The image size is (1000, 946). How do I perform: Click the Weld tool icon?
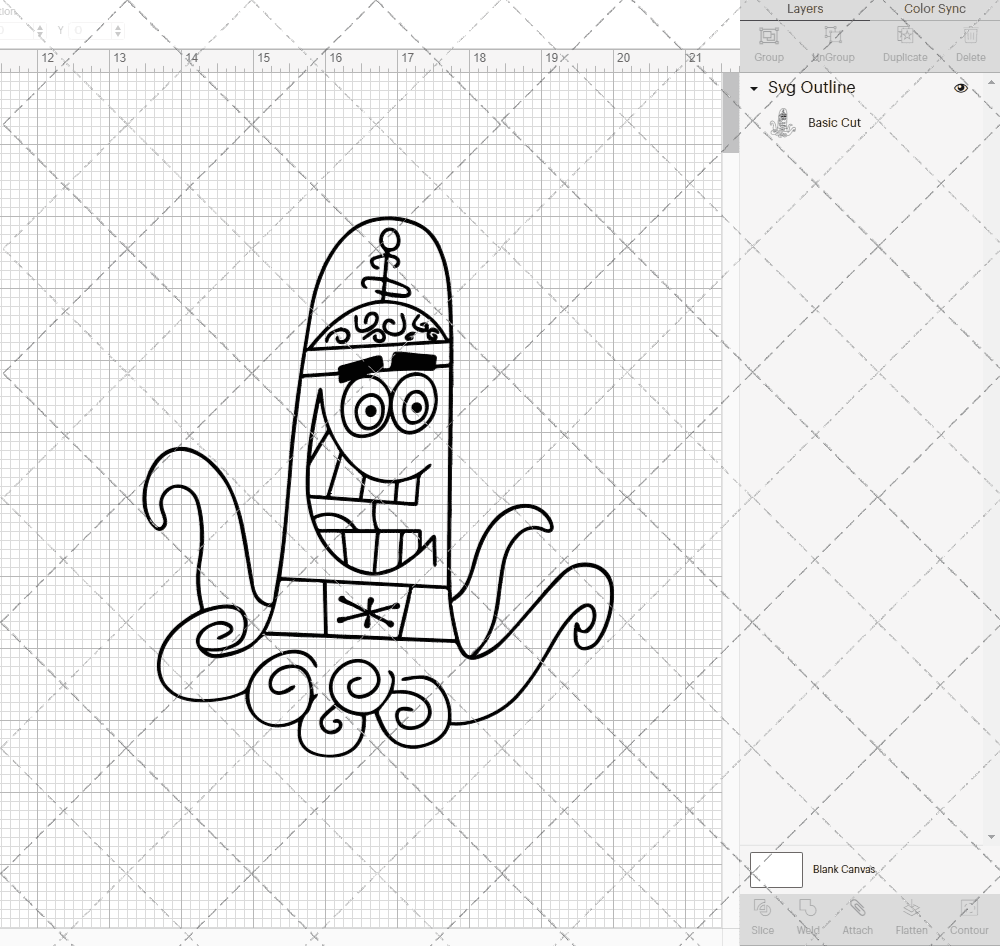pyautogui.click(x=807, y=908)
